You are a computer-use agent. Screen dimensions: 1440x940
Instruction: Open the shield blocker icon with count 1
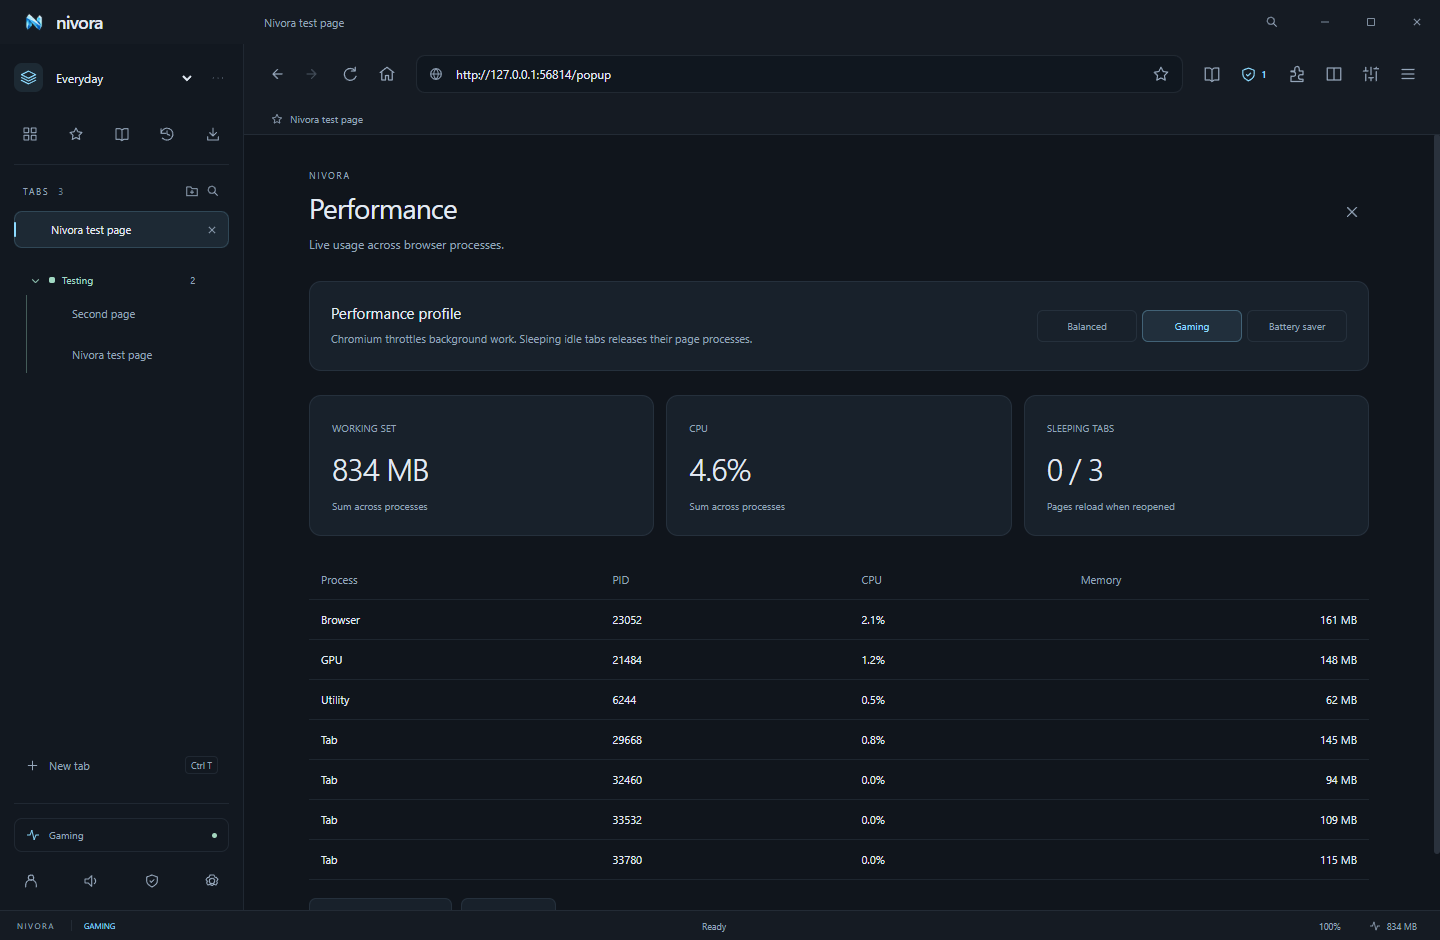pos(1254,74)
